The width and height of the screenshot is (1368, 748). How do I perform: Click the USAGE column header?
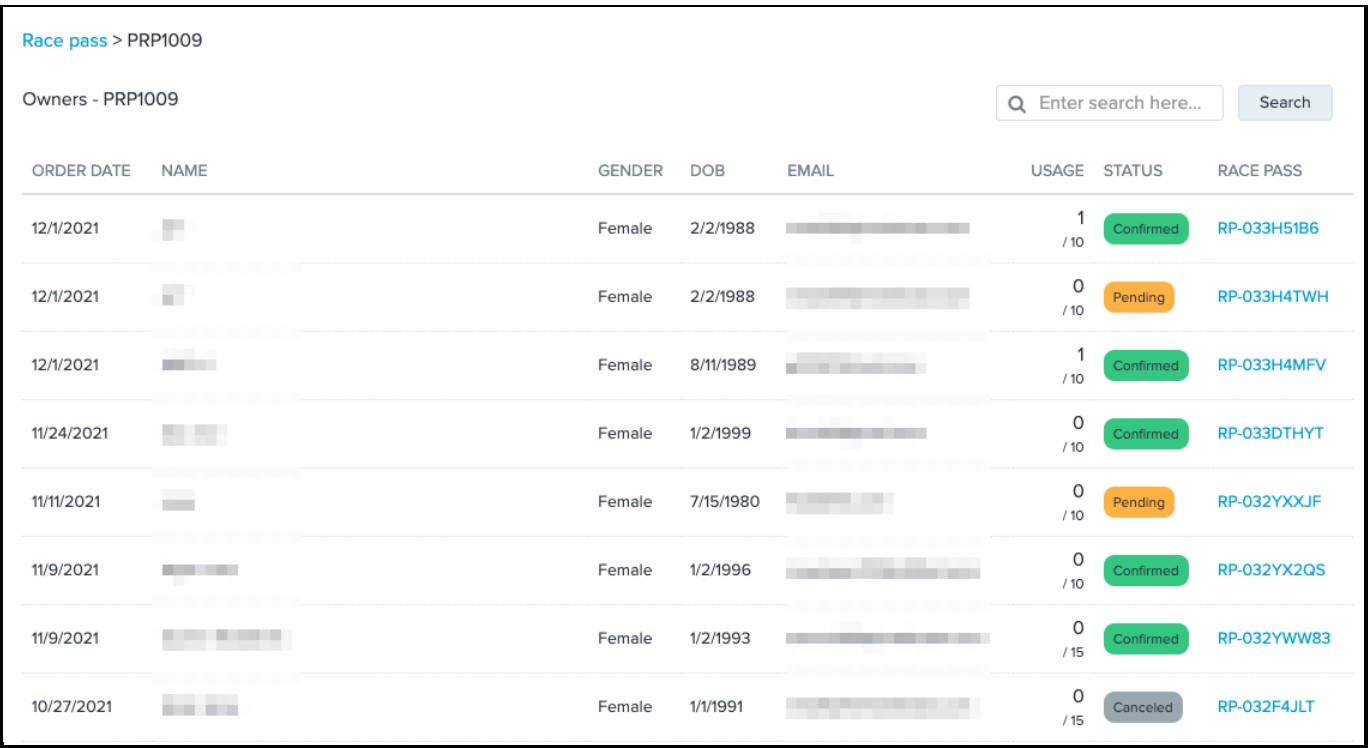[x=1057, y=170]
